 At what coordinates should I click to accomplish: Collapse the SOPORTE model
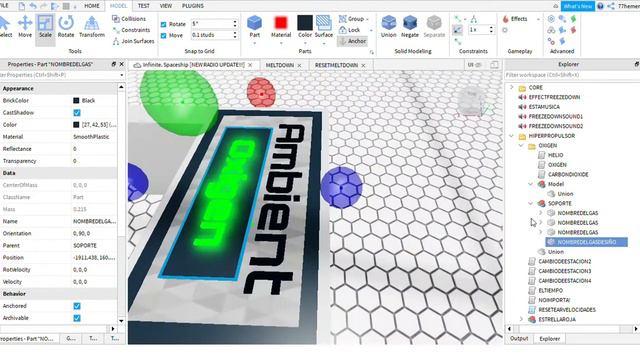tap(531, 203)
